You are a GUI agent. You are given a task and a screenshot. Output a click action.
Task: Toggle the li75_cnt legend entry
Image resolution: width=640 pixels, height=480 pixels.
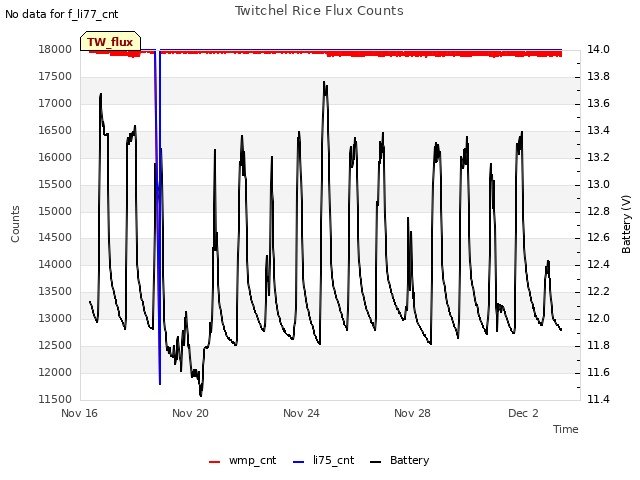(x=324, y=460)
